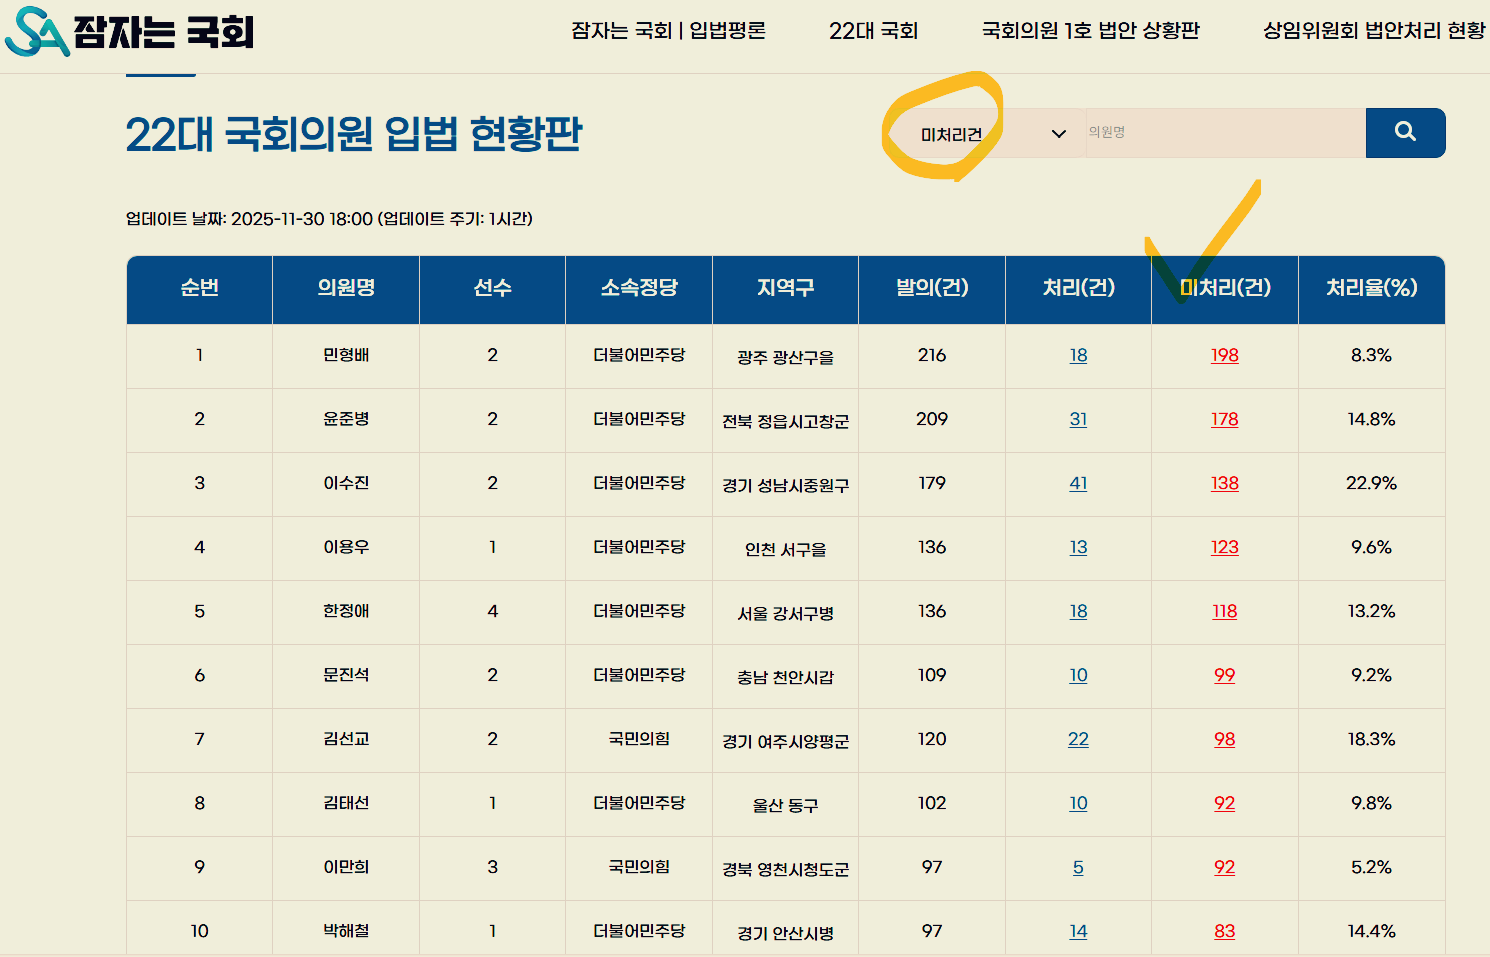
Task: Open 민형배's processed bills link 18
Action: [1078, 355]
